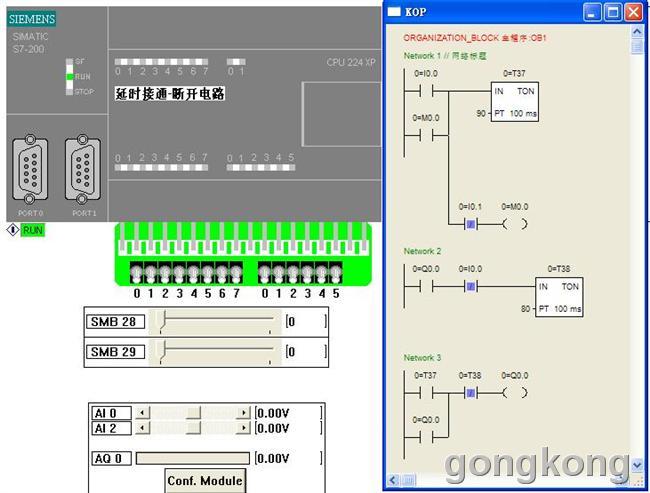Click the PORT 1 serial connector
Viewport: 650px width, 493px height.
[x=82, y=169]
